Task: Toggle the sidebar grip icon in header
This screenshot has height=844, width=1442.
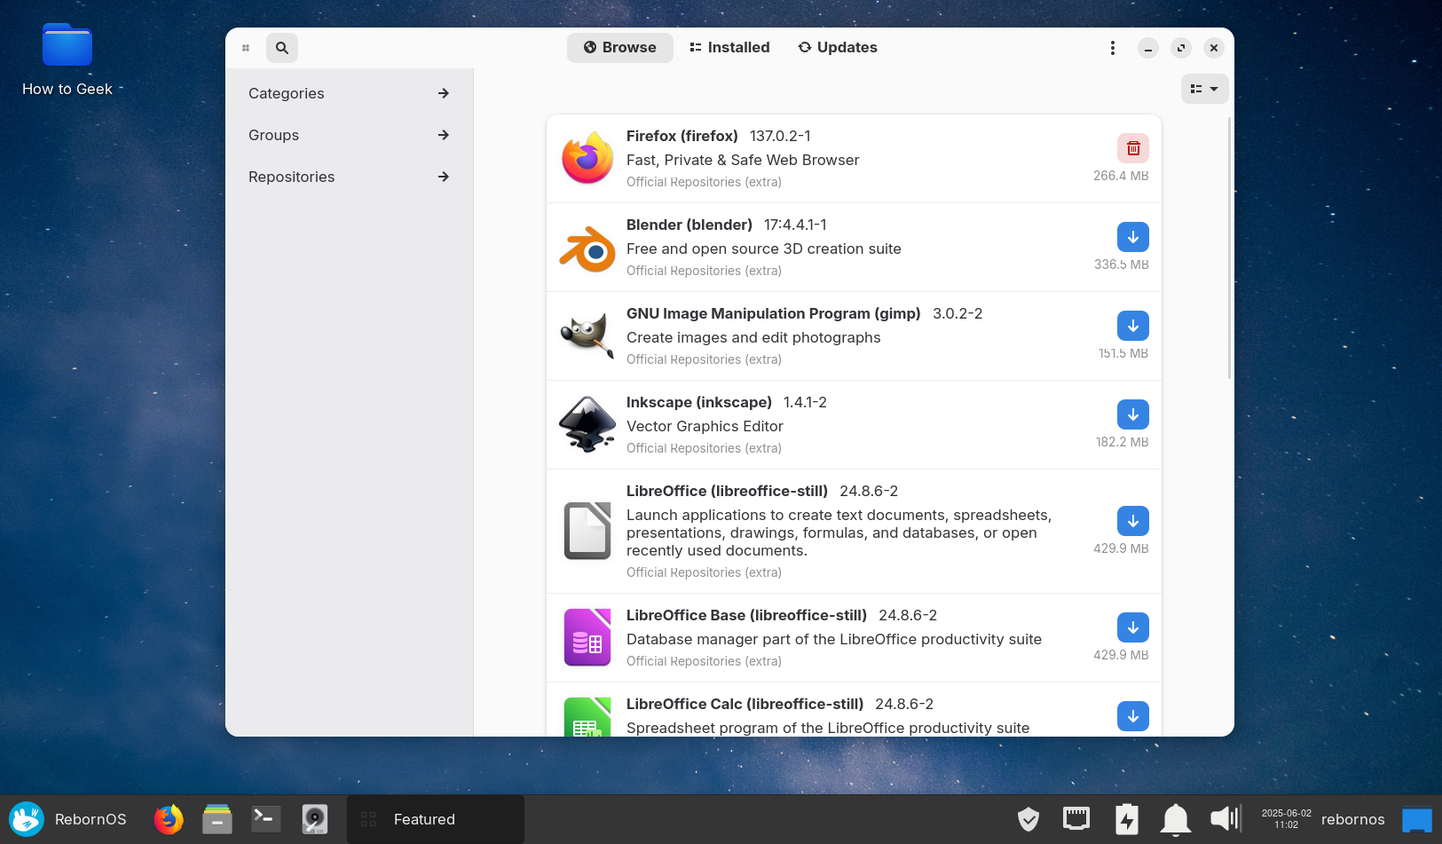Action: pyautogui.click(x=245, y=47)
